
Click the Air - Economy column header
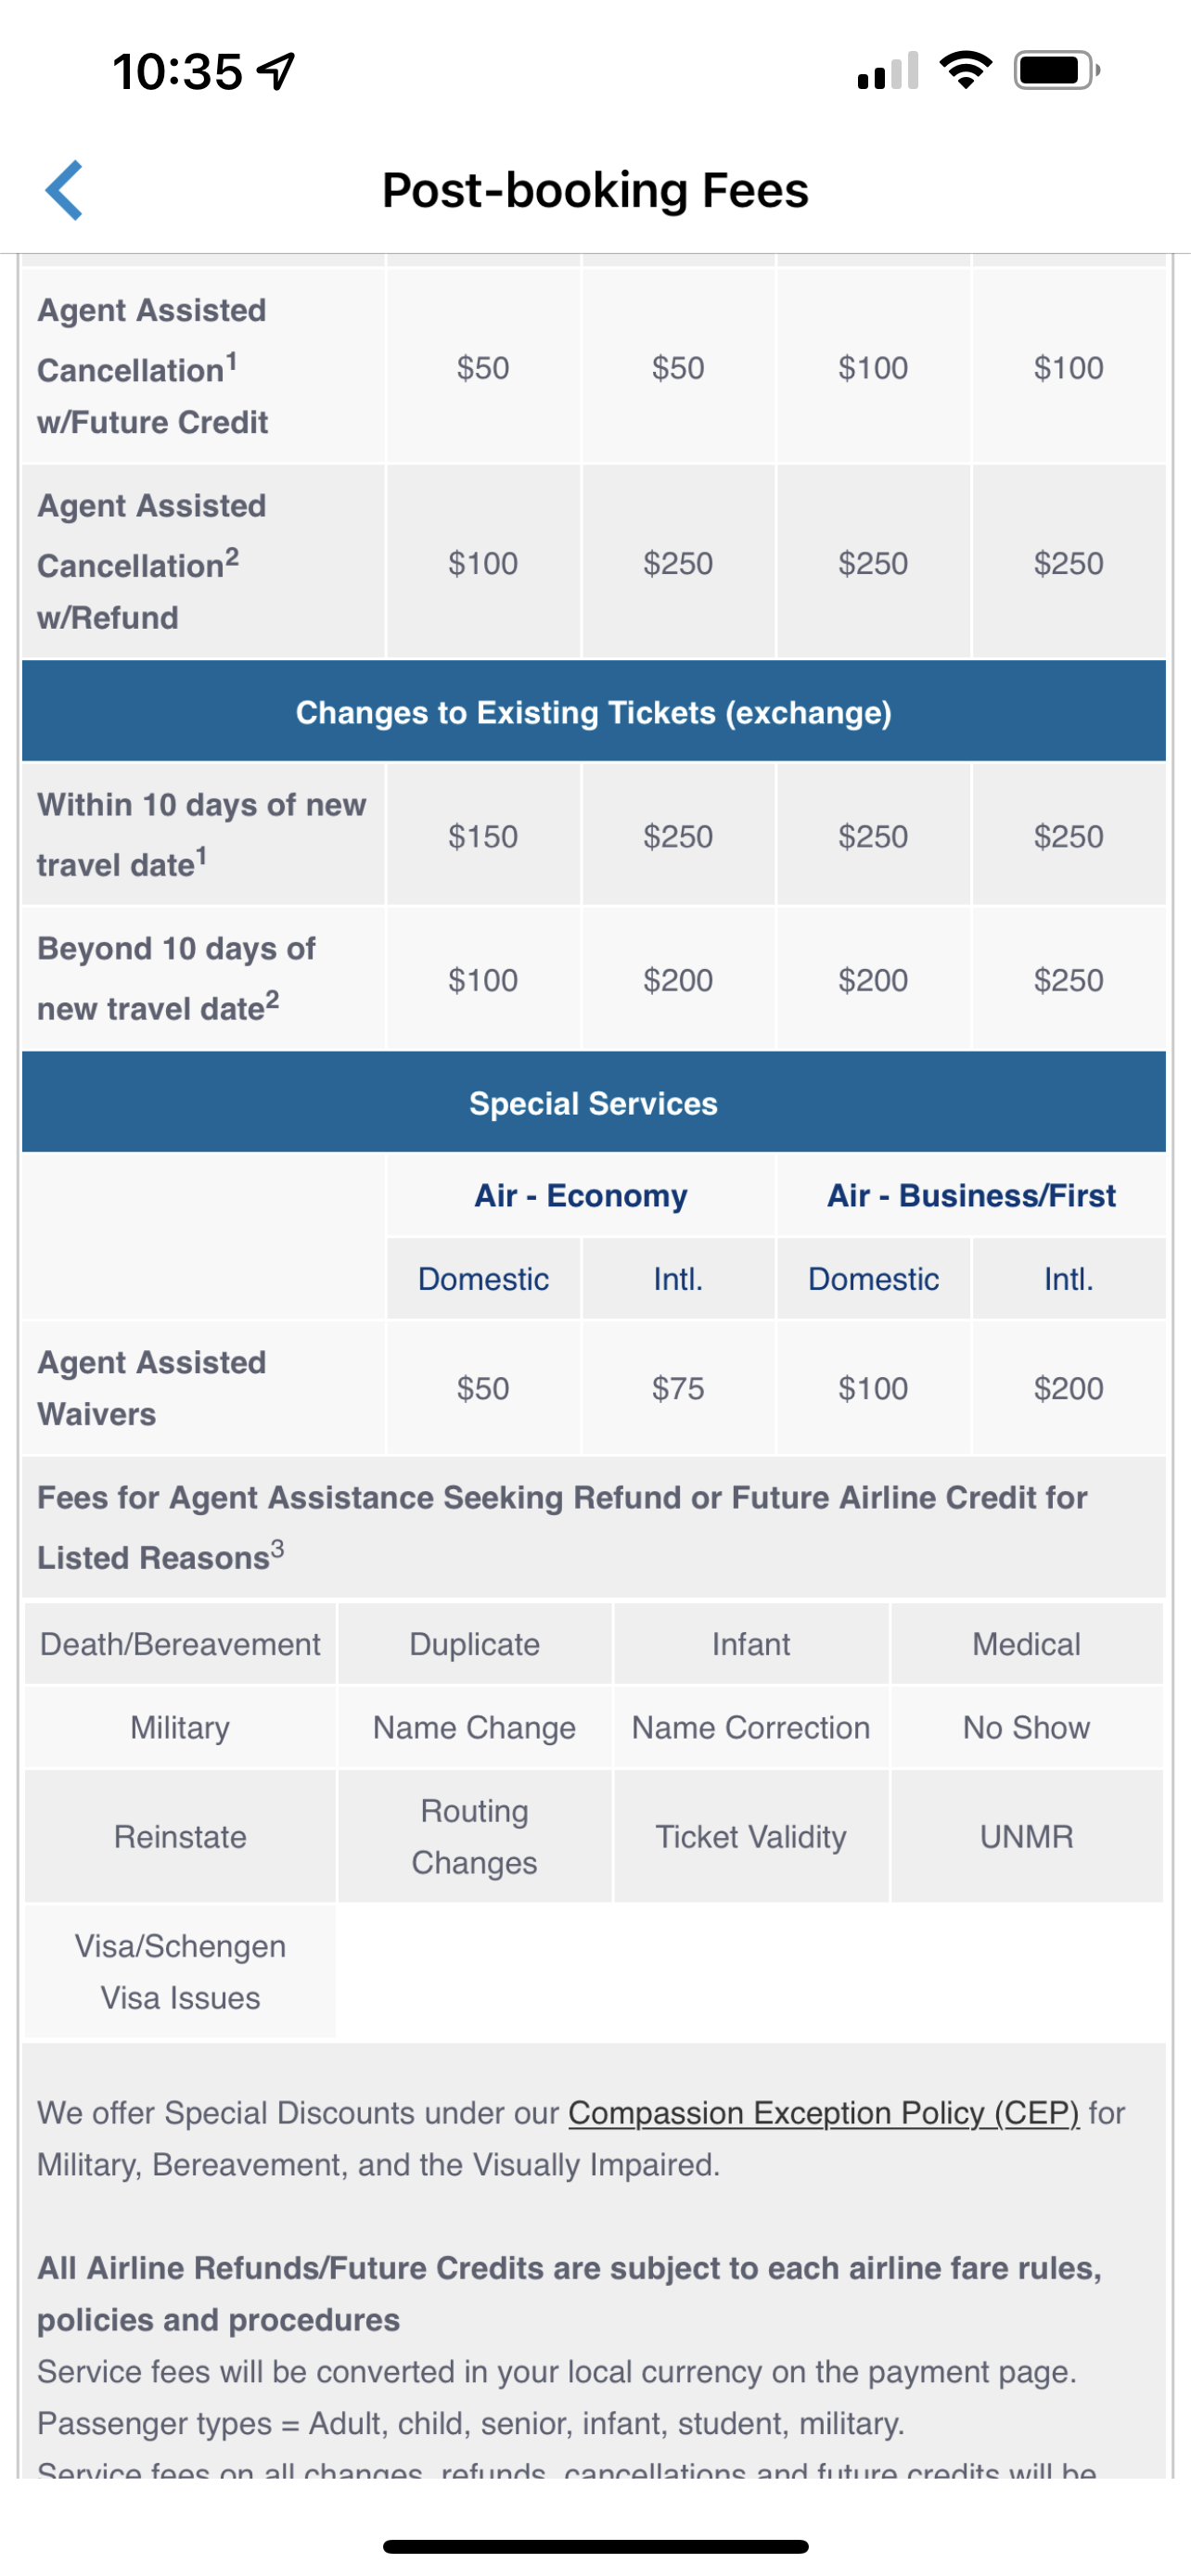(x=581, y=1195)
